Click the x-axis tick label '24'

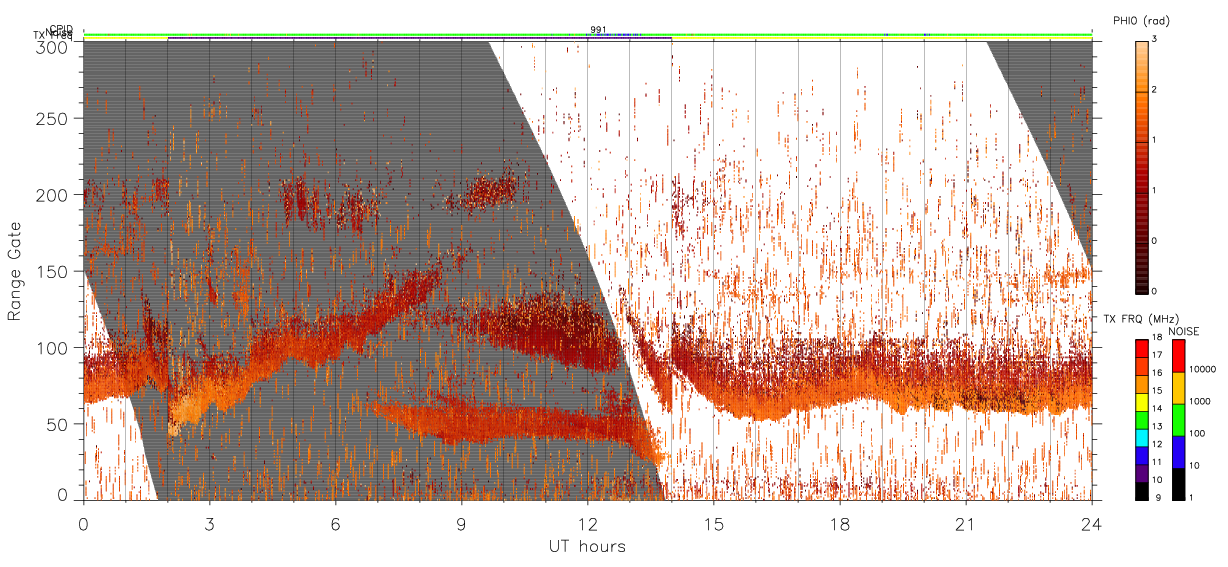point(1091,524)
